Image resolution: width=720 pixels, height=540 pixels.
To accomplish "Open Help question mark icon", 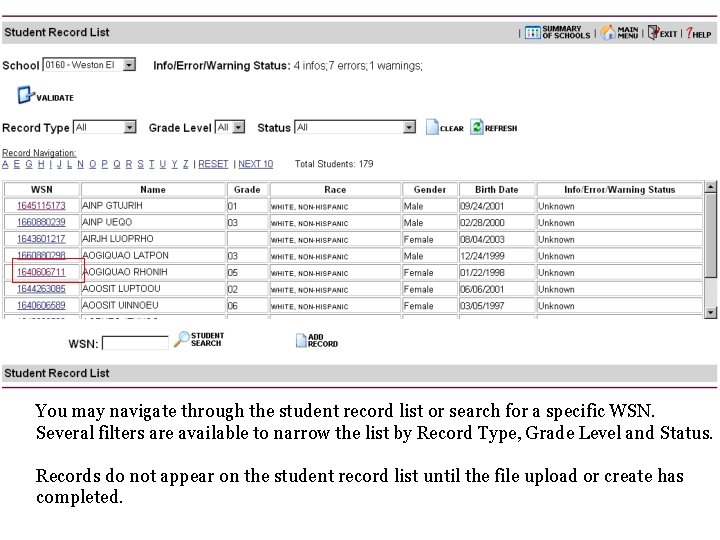I will click(x=689, y=33).
